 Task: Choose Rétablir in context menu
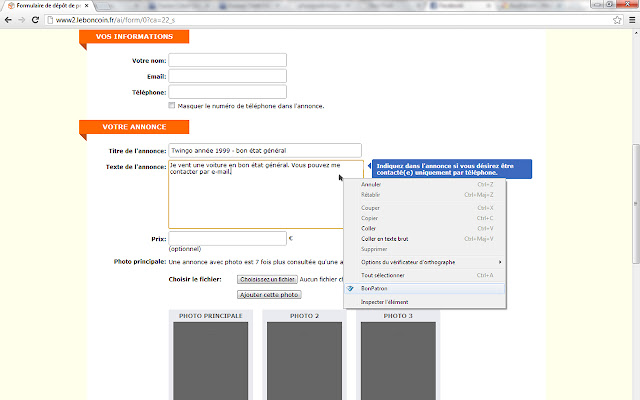(424, 195)
